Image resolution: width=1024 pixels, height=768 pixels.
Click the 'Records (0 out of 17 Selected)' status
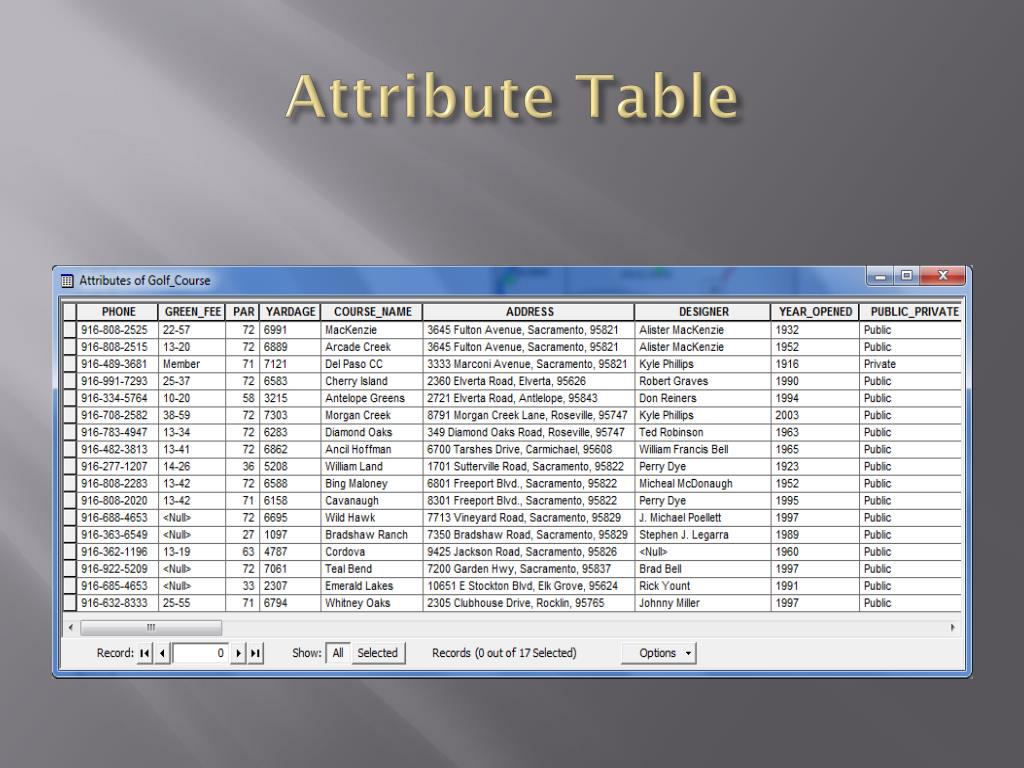coord(504,653)
